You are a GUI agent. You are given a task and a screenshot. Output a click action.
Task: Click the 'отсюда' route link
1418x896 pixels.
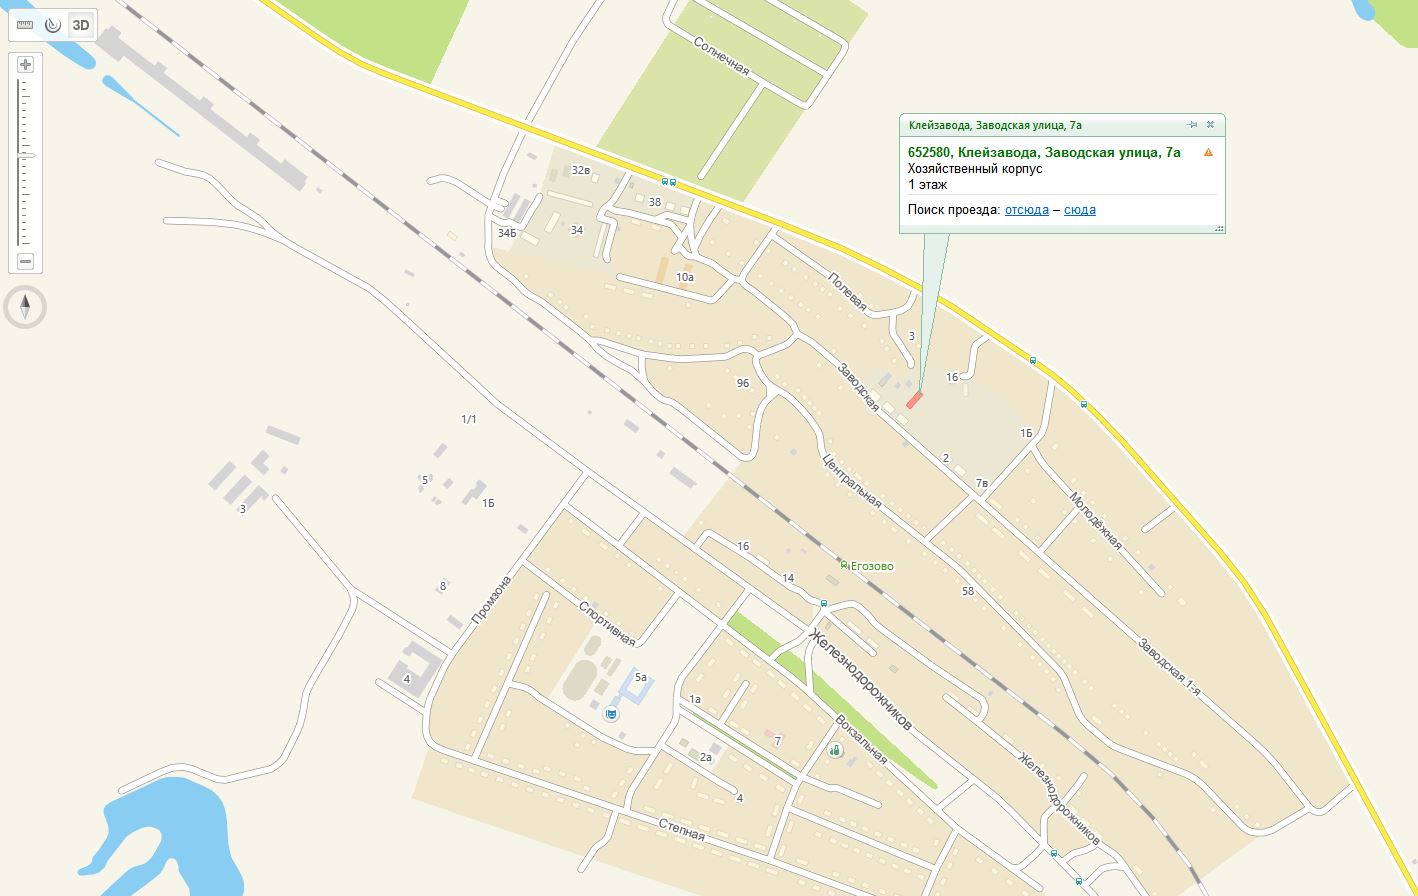[1027, 210]
